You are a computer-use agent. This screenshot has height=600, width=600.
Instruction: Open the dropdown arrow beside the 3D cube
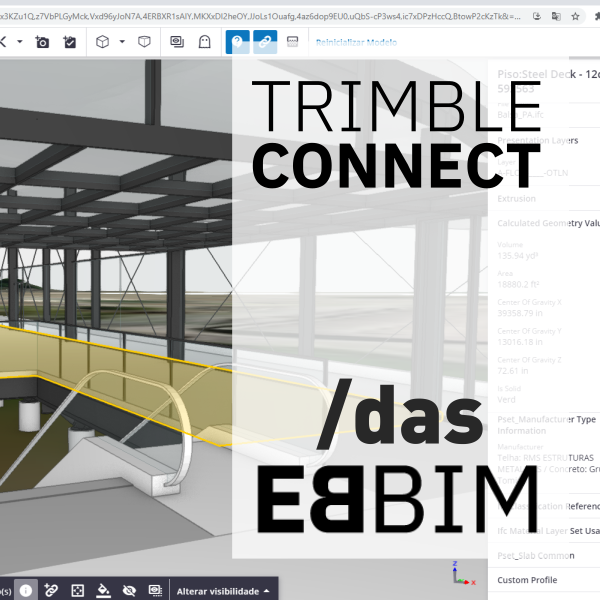click(x=122, y=41)
